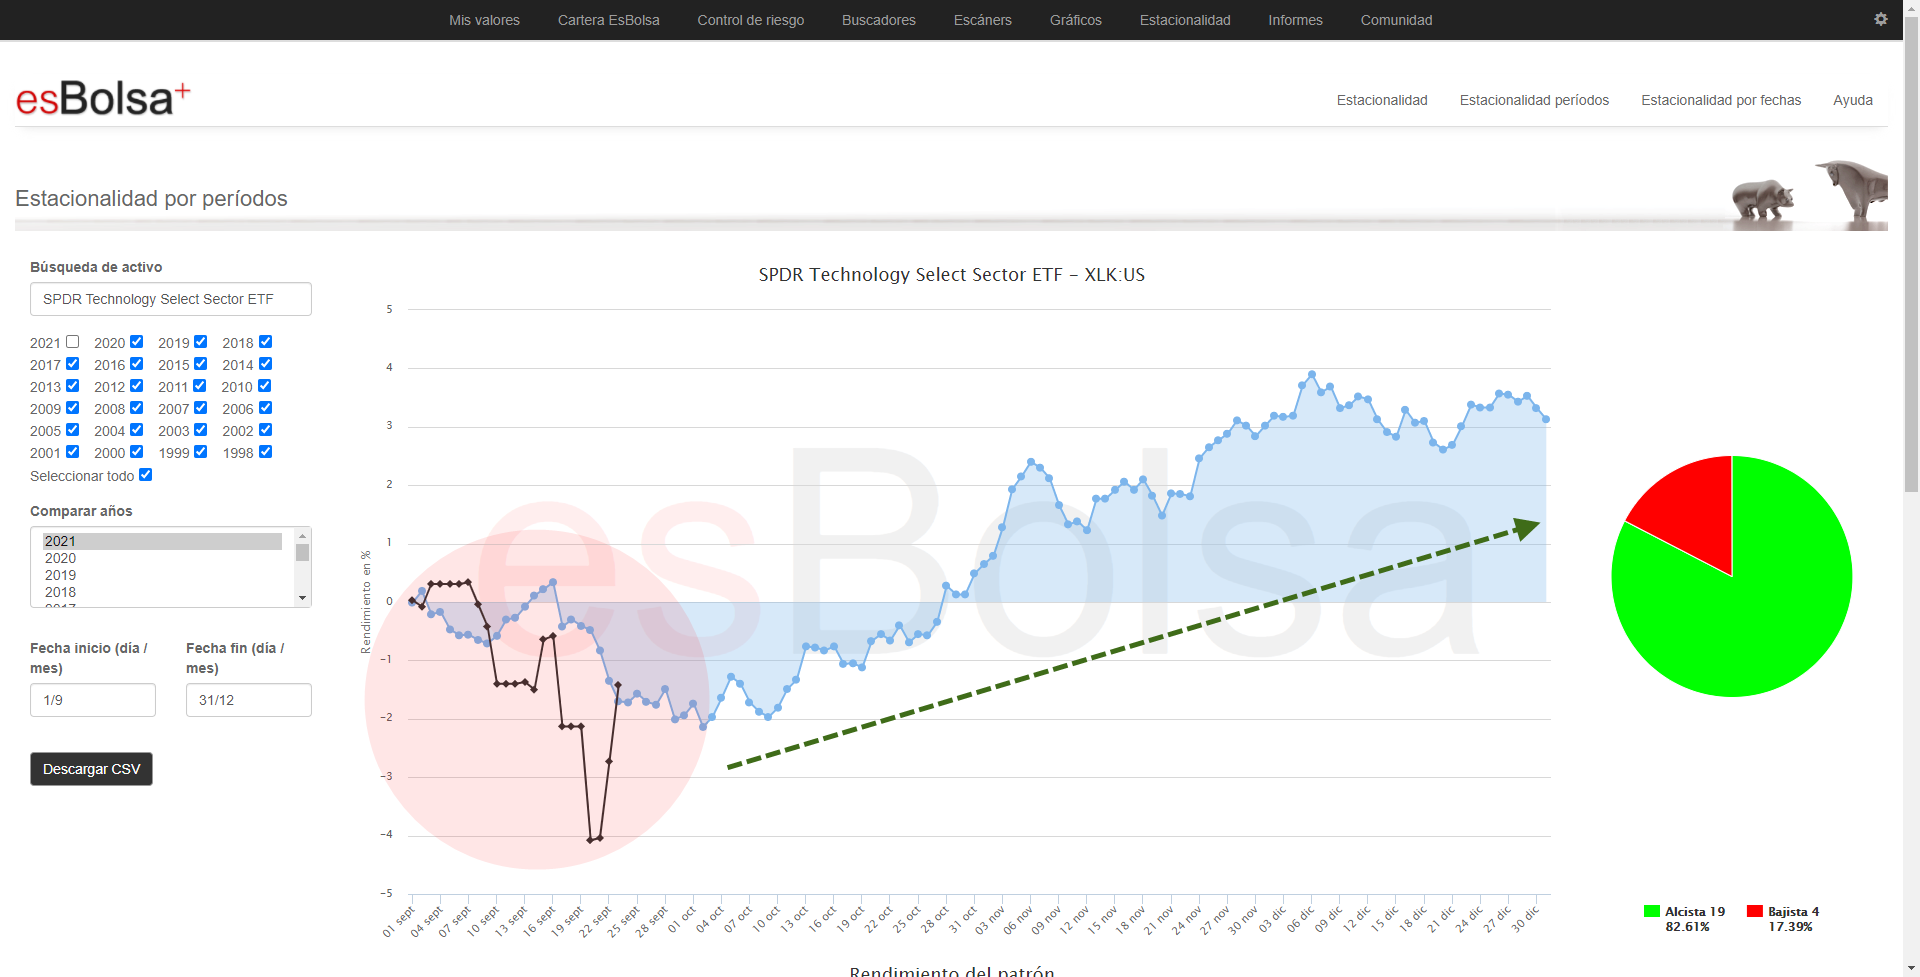
Task: Open the Estacionalidad top menu
Action: pyautogui.click(x=1185, y=20)
